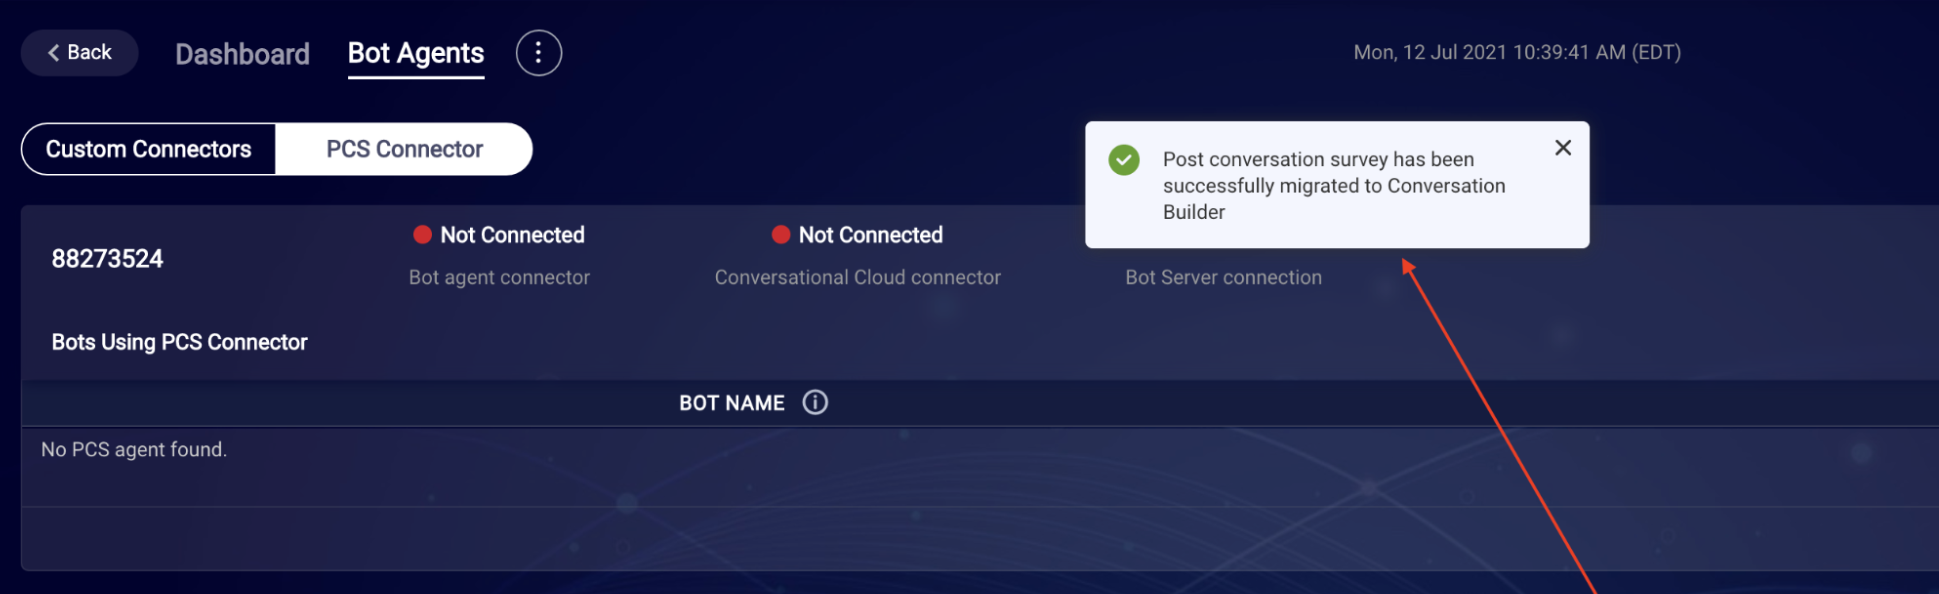
Task: Click the red dot for Bot agent connector
Action: 422,234
